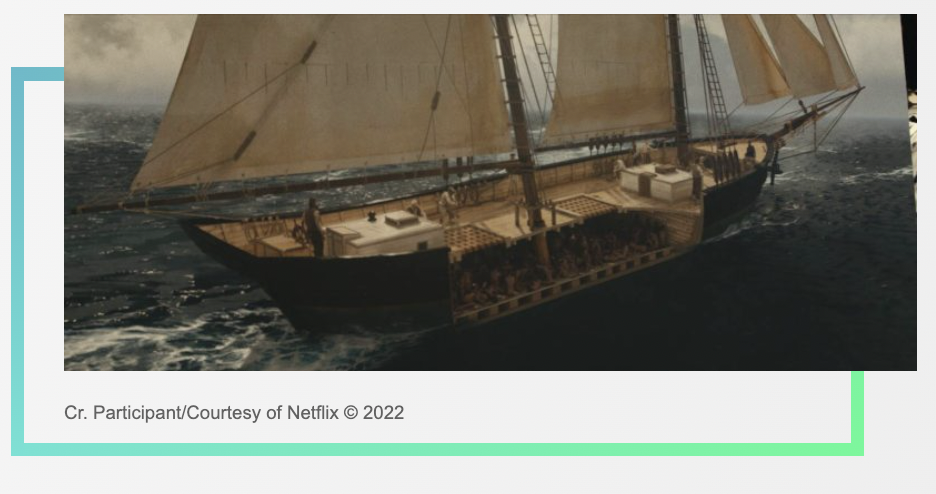Click the green frame's right border segment
936x494 pixels.
coord(857,410)
